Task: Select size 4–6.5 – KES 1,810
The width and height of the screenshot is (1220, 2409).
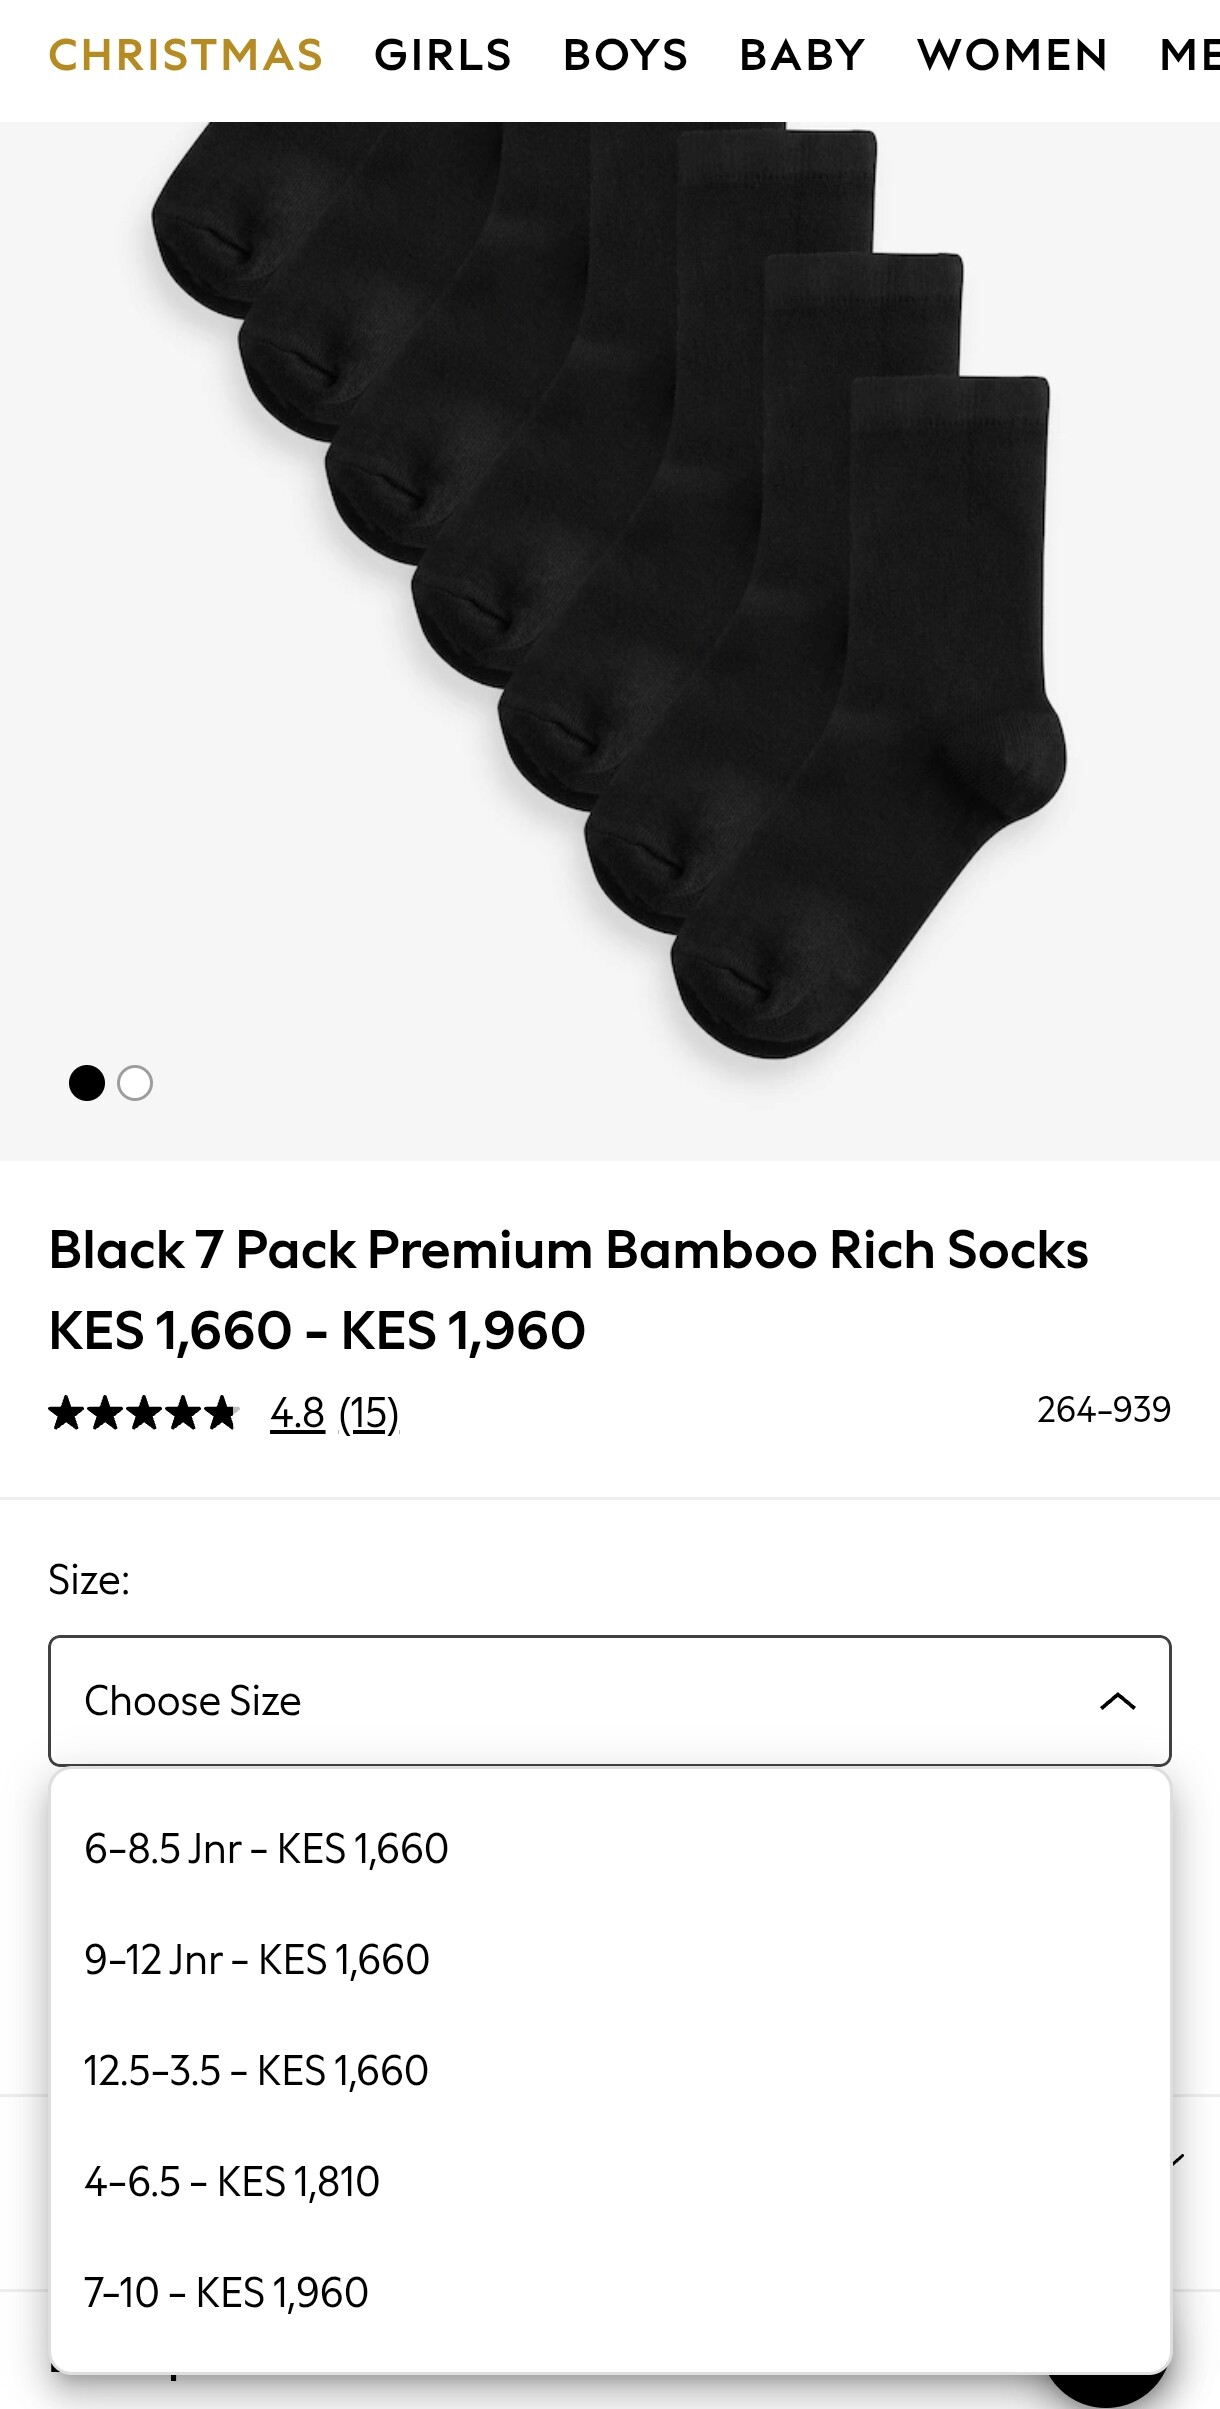Action: pos(232,2182)
